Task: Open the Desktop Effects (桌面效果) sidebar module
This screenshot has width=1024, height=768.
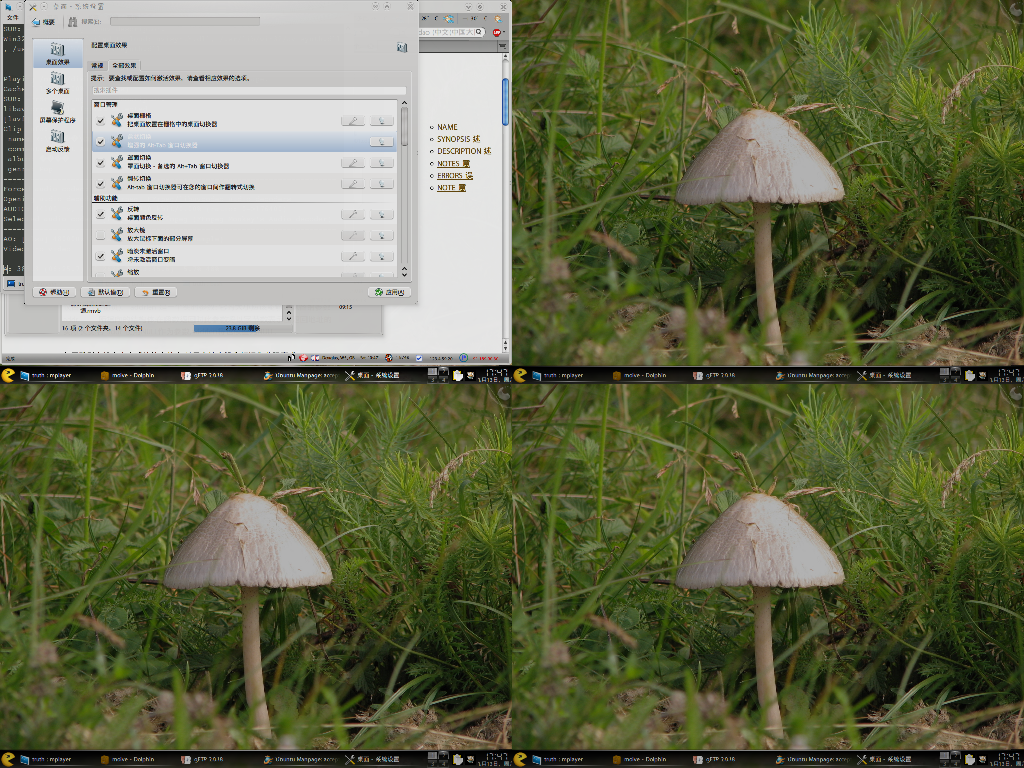Action: pyautogui.click(x=58, y=53)
